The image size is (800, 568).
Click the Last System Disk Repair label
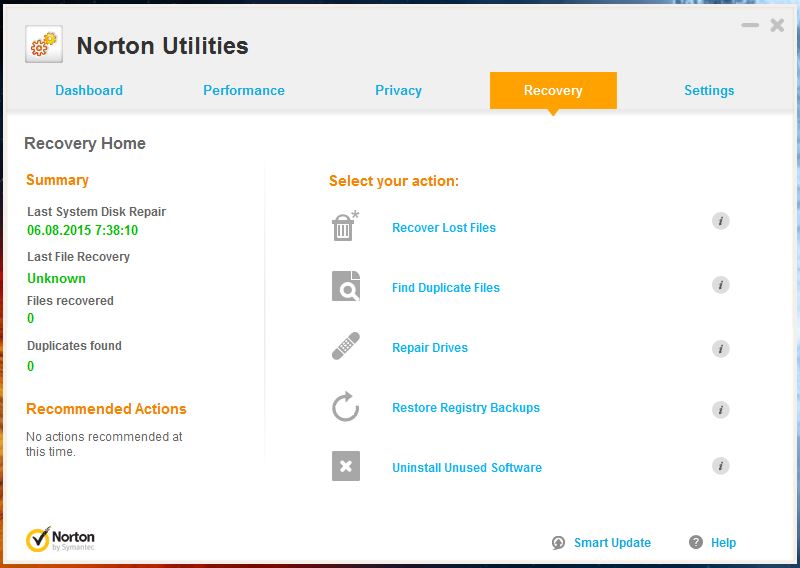pos(96,211)
